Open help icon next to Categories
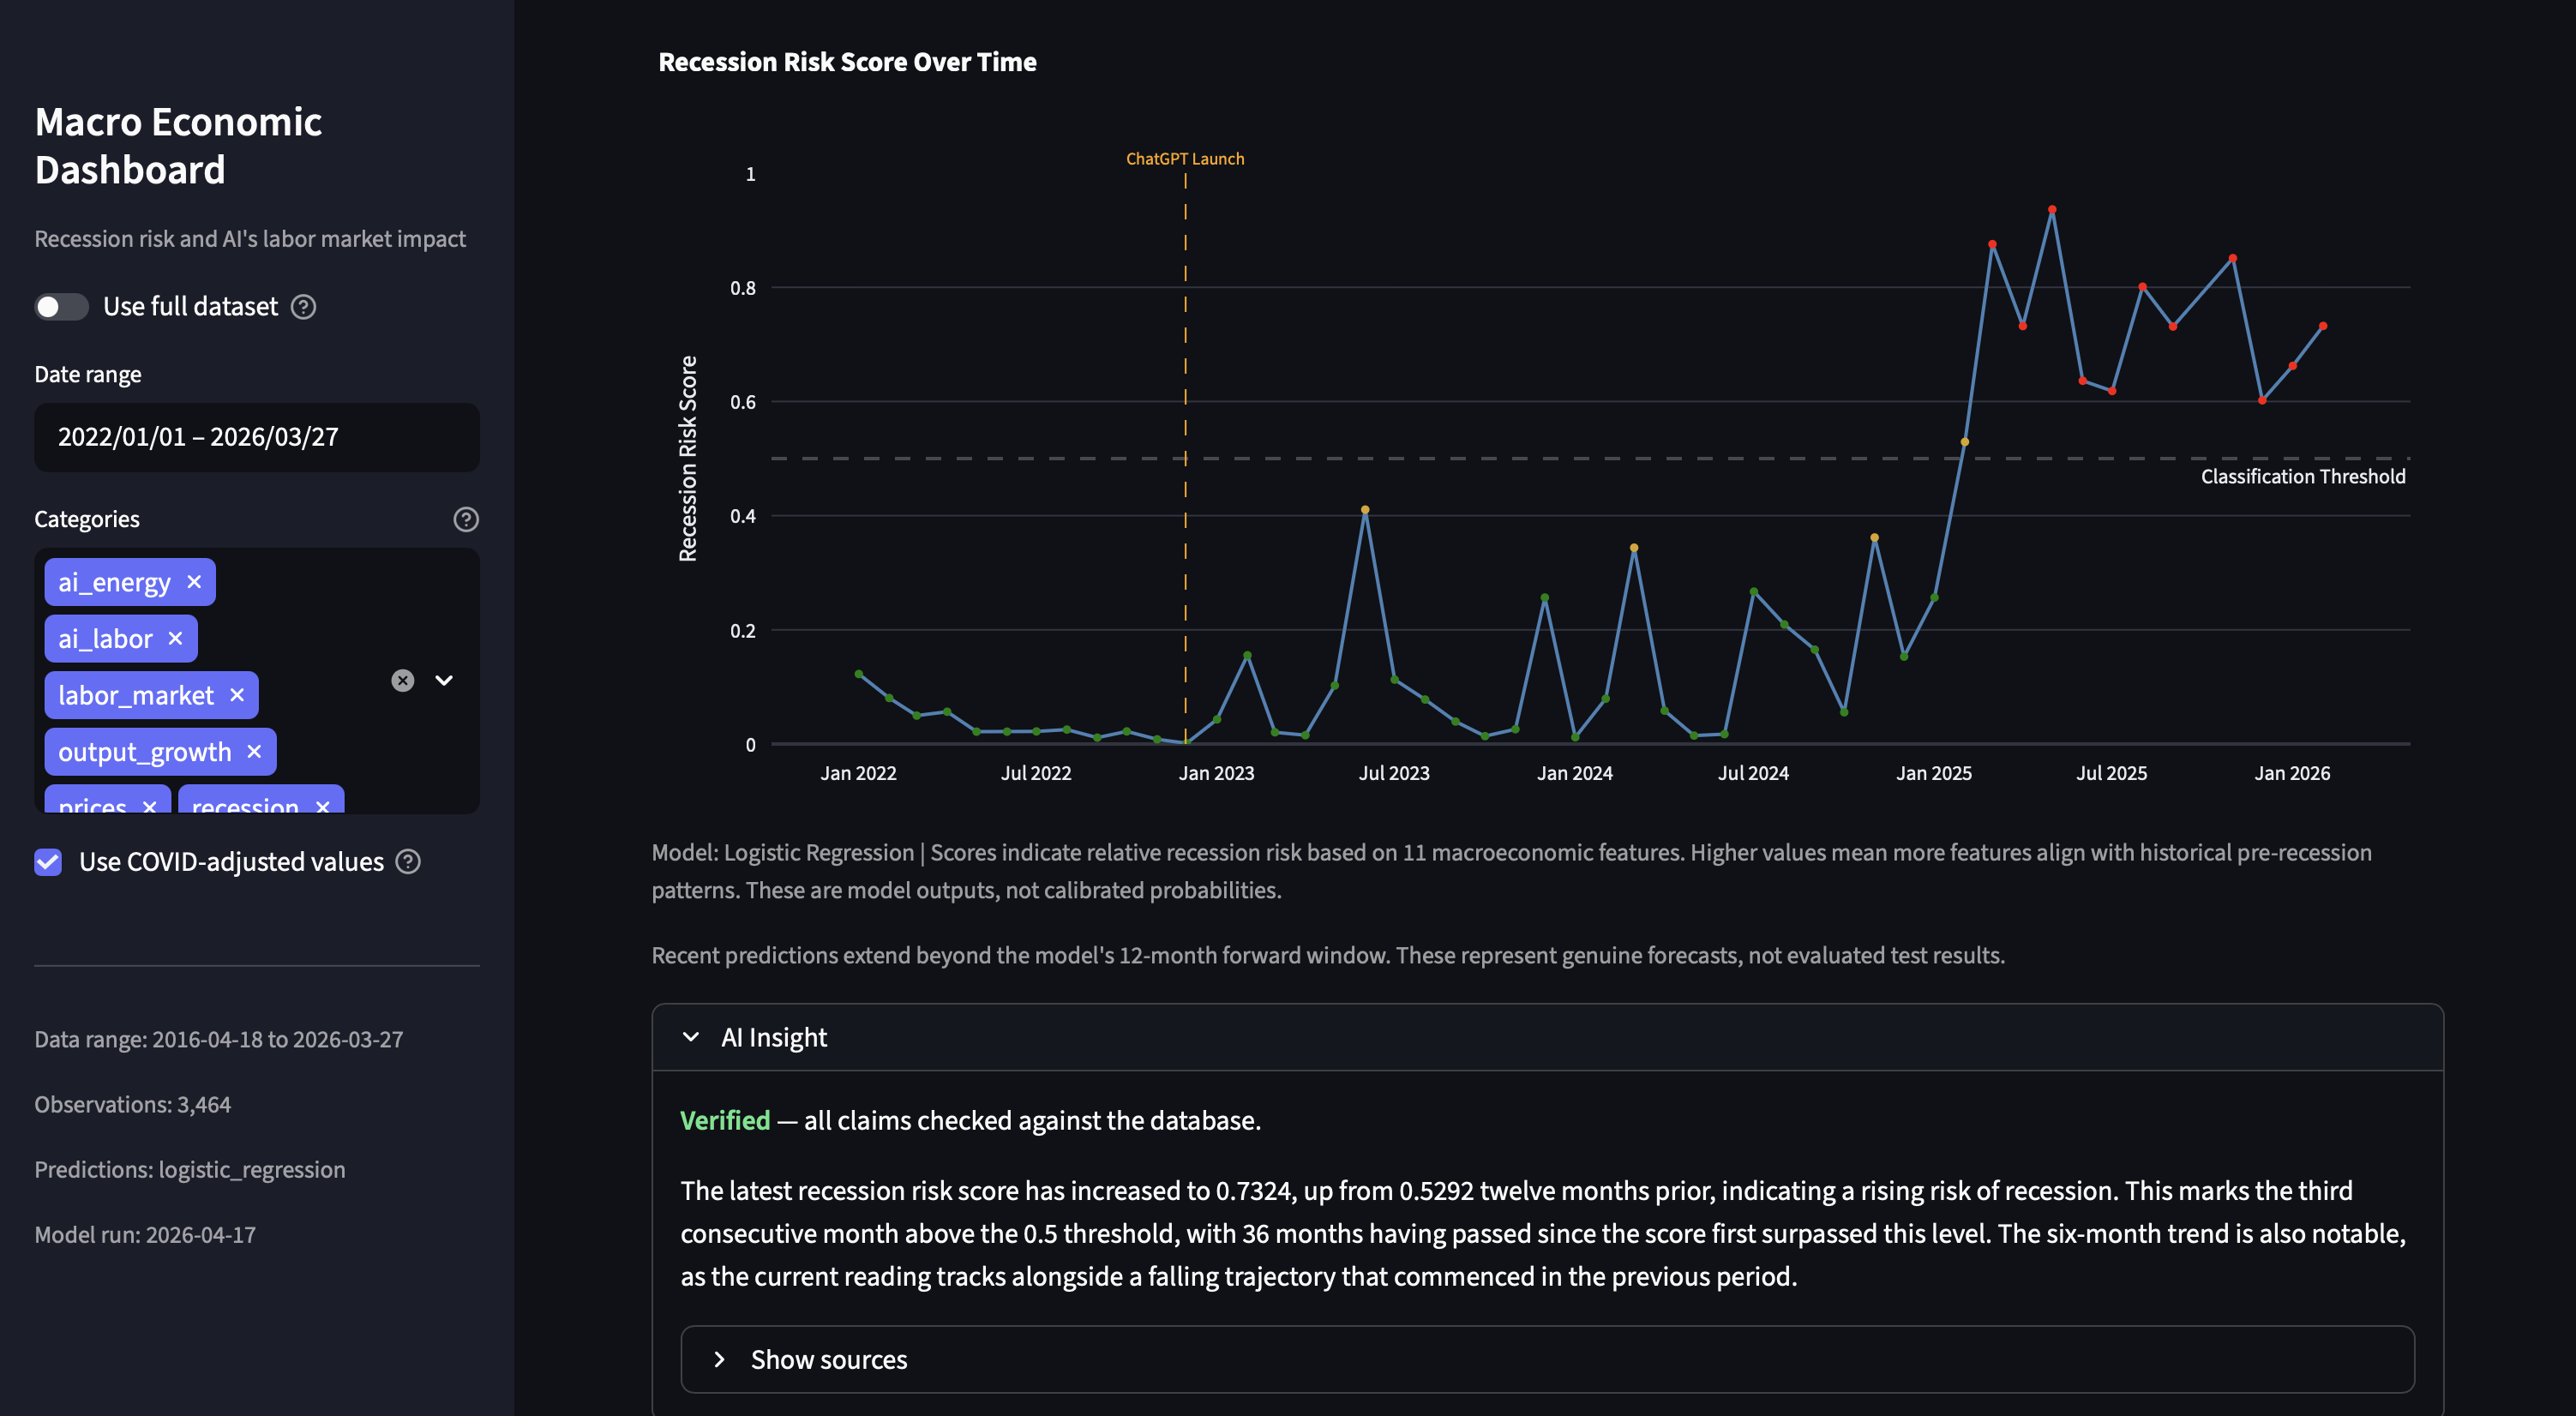2576x1416 pixels. 466,519
